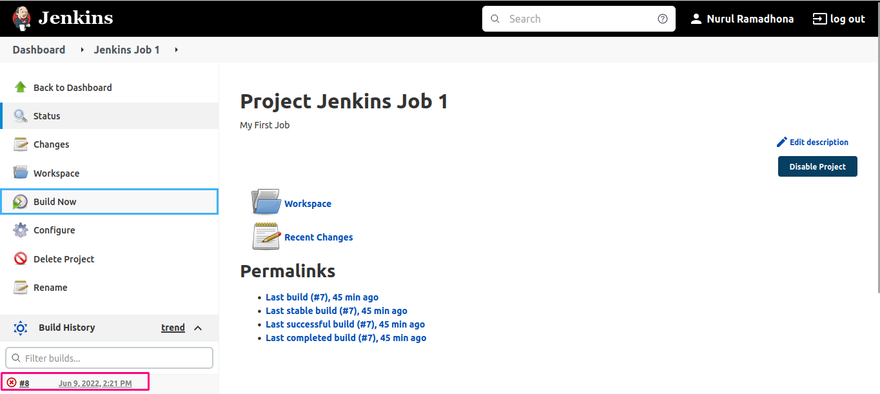This screenshot has height=394, width=880.
Task: Go to Dashboard breadcrumb
Action: point(39,50)
